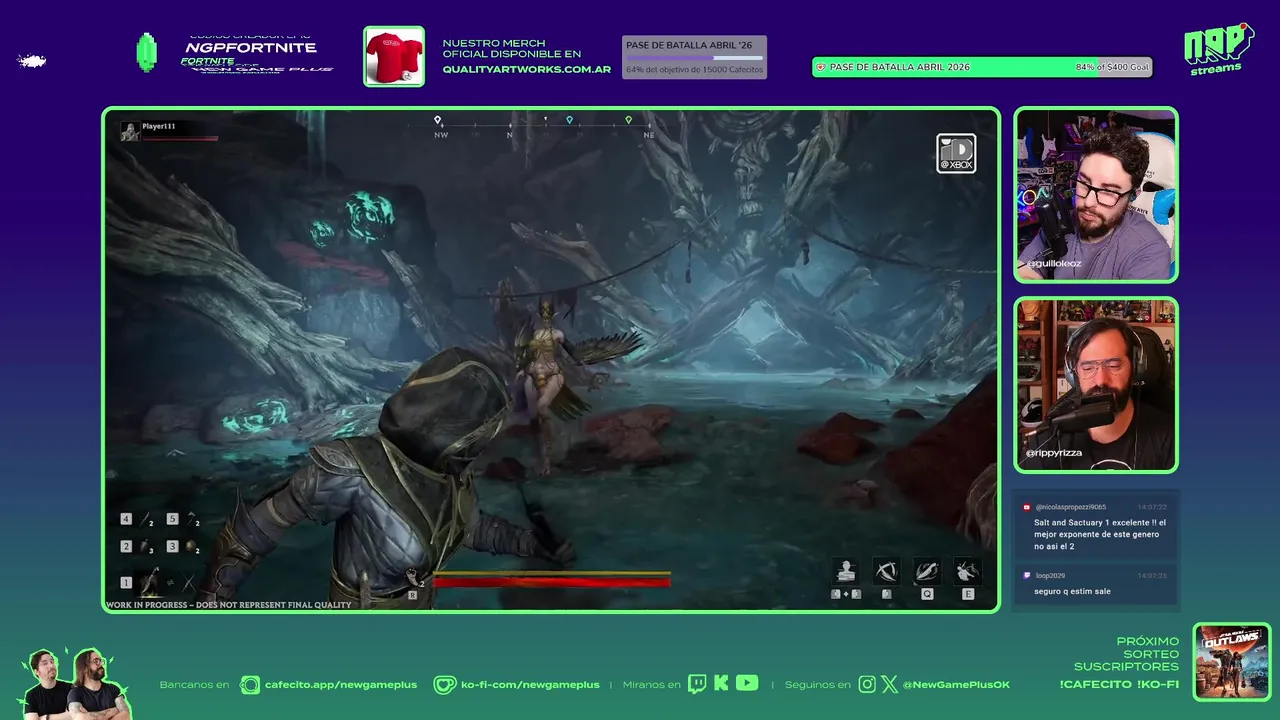This screenshot has width=1280, height=720.
Task: Click the 'Miranos en' label
Action: [x=651, y=685]
